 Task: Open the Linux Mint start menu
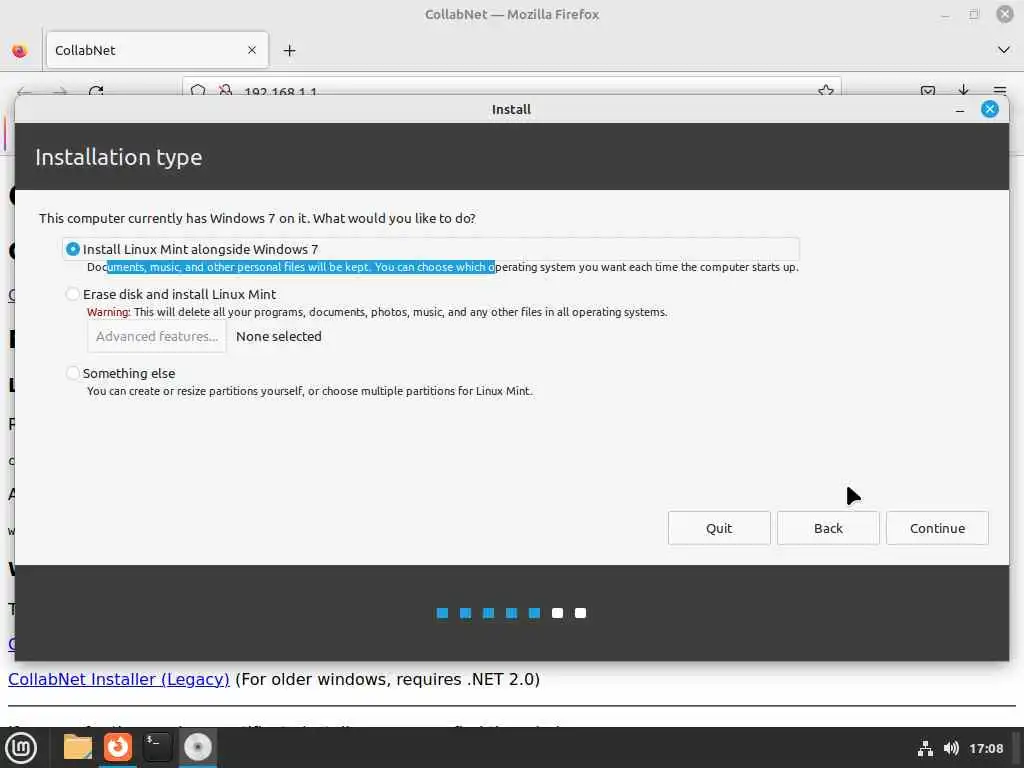(x=21, y=748)
